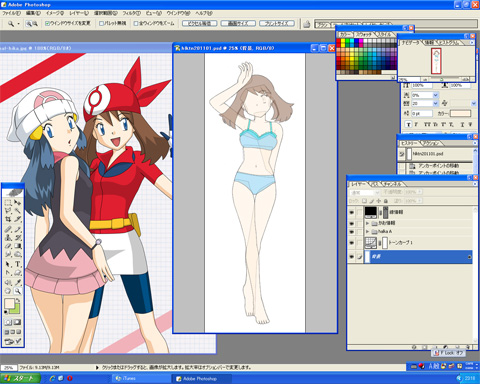Select the Lasso tool
The width and height of the screenshot is (480, 384).
(x=8, y=211)
